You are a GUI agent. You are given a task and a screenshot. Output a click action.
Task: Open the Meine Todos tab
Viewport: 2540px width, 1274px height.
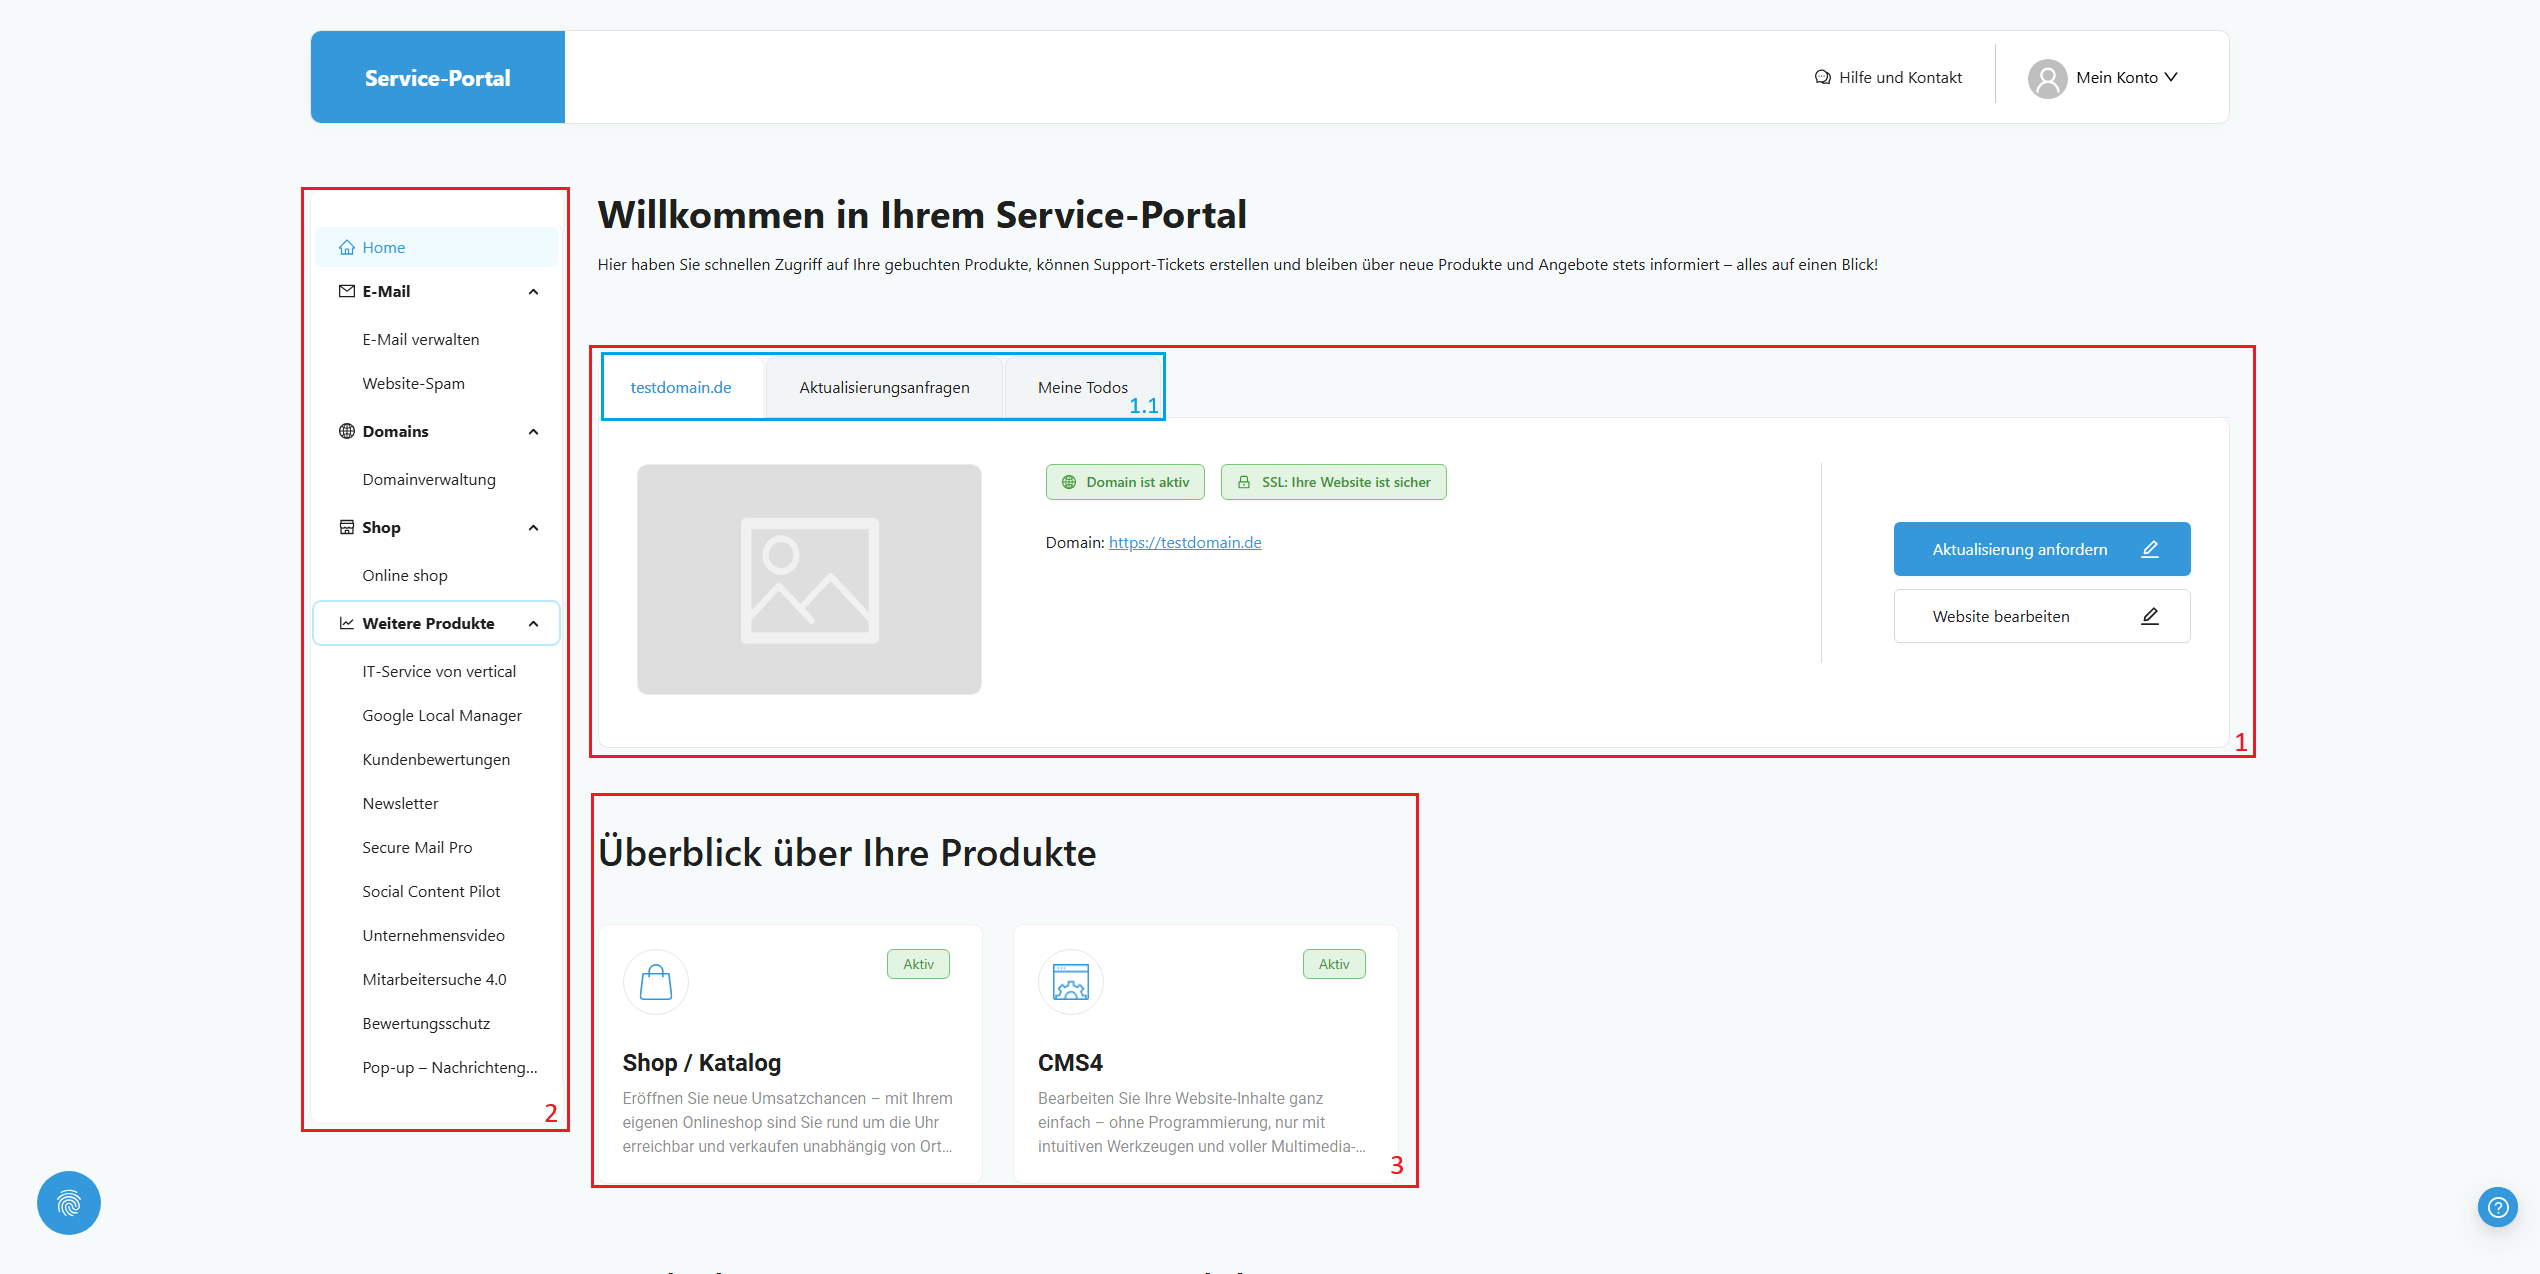pyautogui.click(x=1082, y=387)
